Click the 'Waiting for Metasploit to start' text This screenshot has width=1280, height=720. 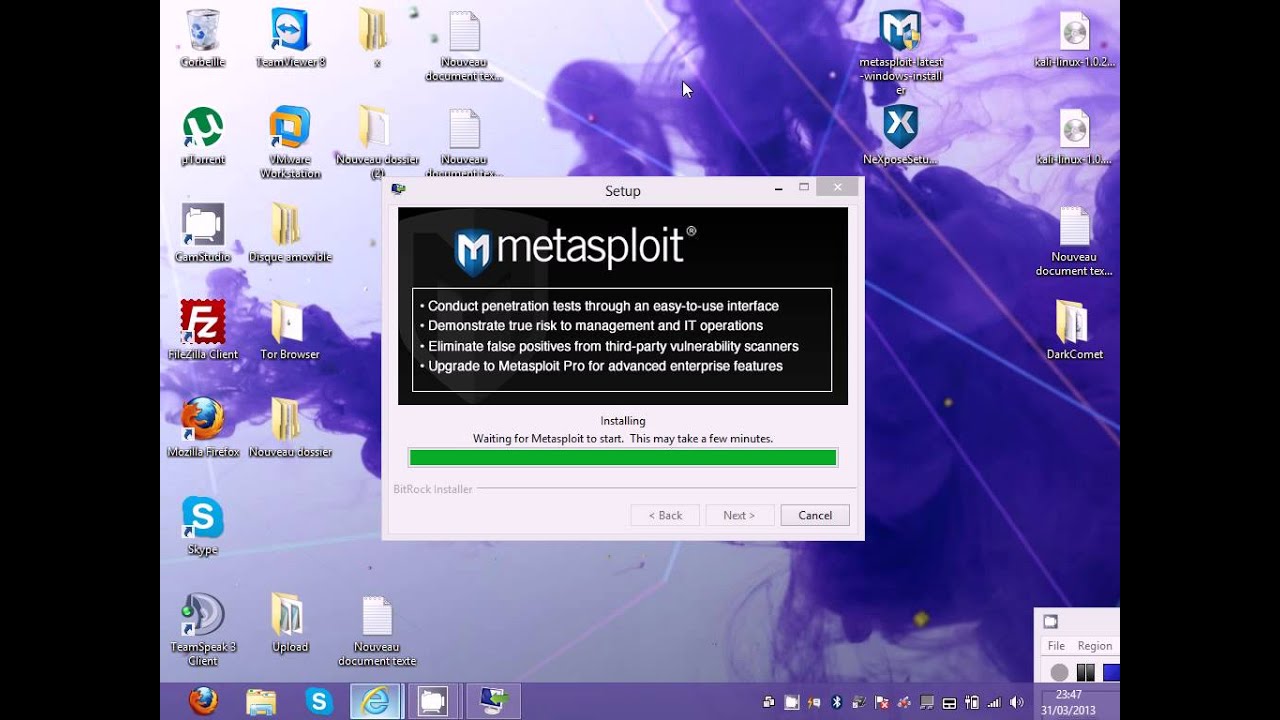click(623, 438)
